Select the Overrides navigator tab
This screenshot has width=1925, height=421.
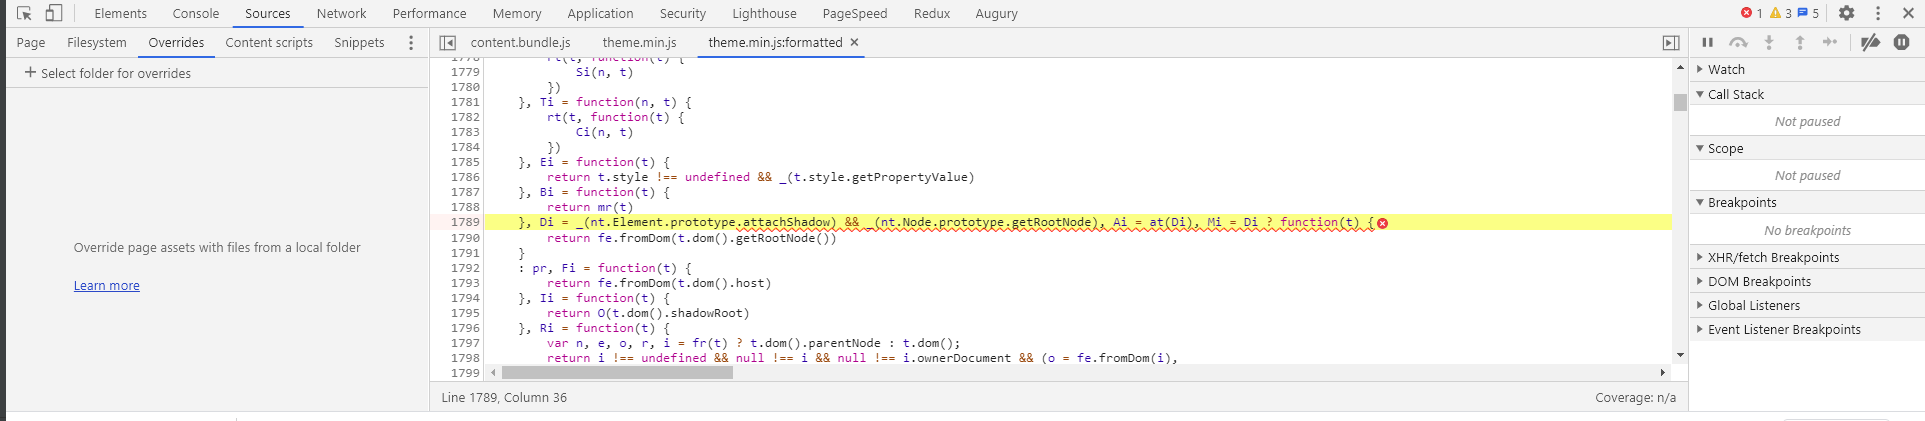176,42
